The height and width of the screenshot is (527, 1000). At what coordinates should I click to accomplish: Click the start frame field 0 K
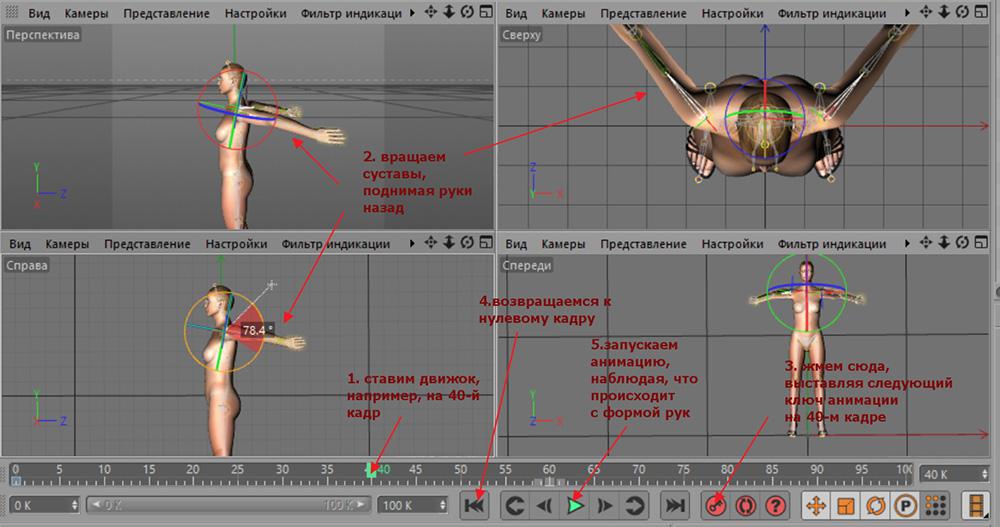click(40, 505)
